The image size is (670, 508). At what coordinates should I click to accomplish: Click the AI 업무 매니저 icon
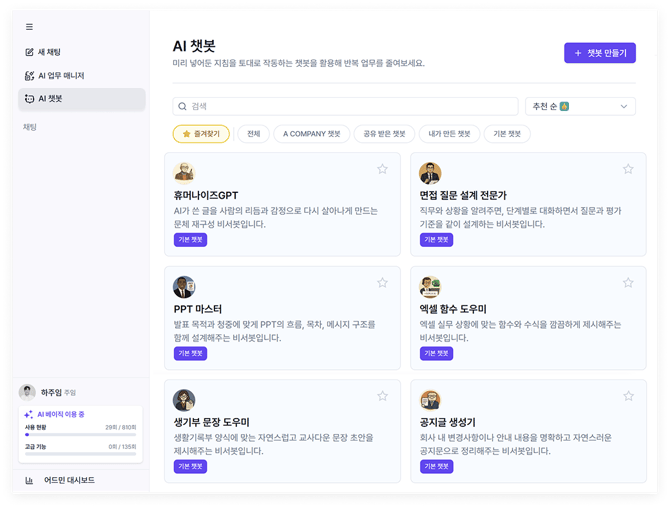point(29,76)
